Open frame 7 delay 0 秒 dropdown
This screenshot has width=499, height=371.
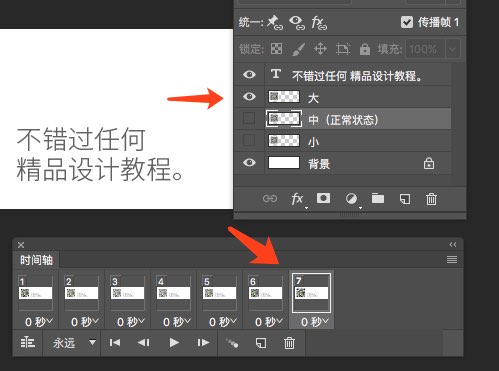point(315,322)
